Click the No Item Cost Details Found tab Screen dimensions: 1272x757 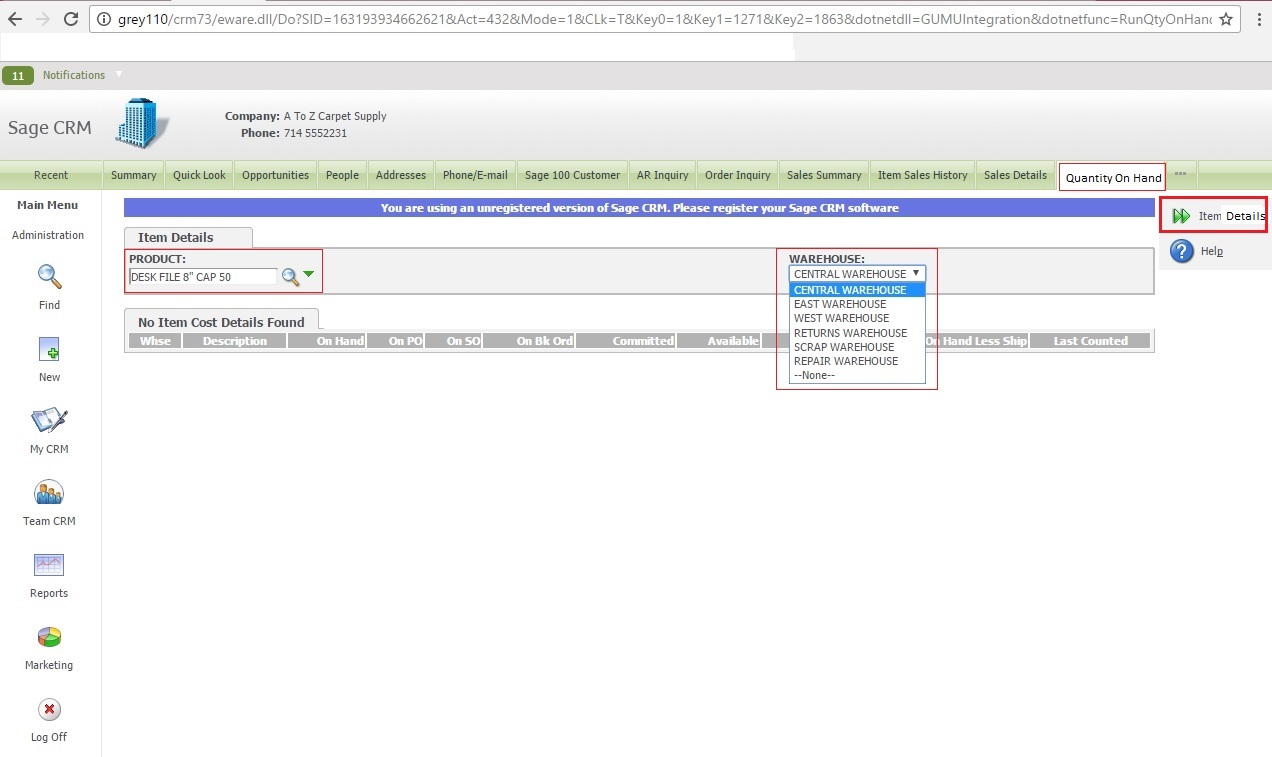click(x=221, y=322)
